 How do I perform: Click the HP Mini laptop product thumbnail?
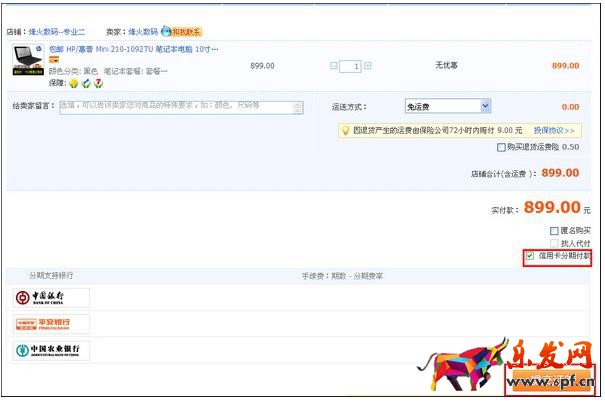tap(30, 60)
